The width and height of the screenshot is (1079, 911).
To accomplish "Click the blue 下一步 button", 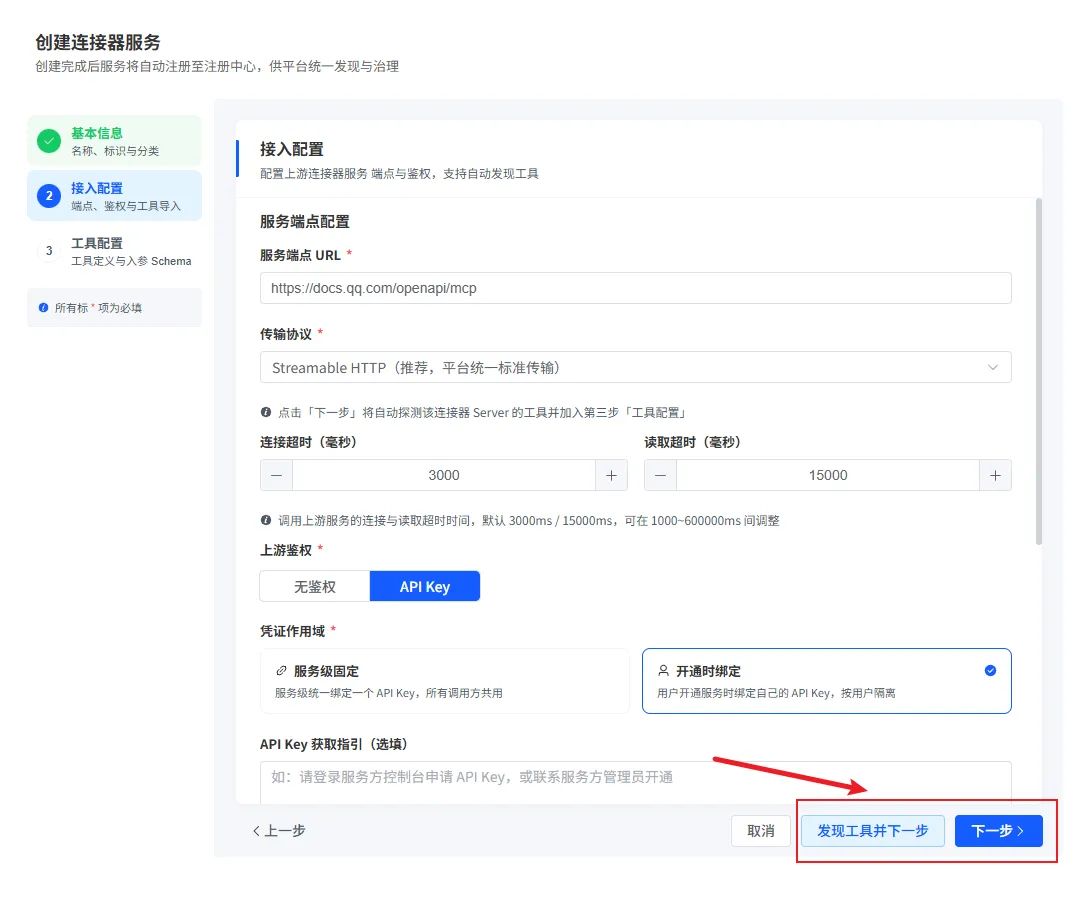I will tap(998, 830).
